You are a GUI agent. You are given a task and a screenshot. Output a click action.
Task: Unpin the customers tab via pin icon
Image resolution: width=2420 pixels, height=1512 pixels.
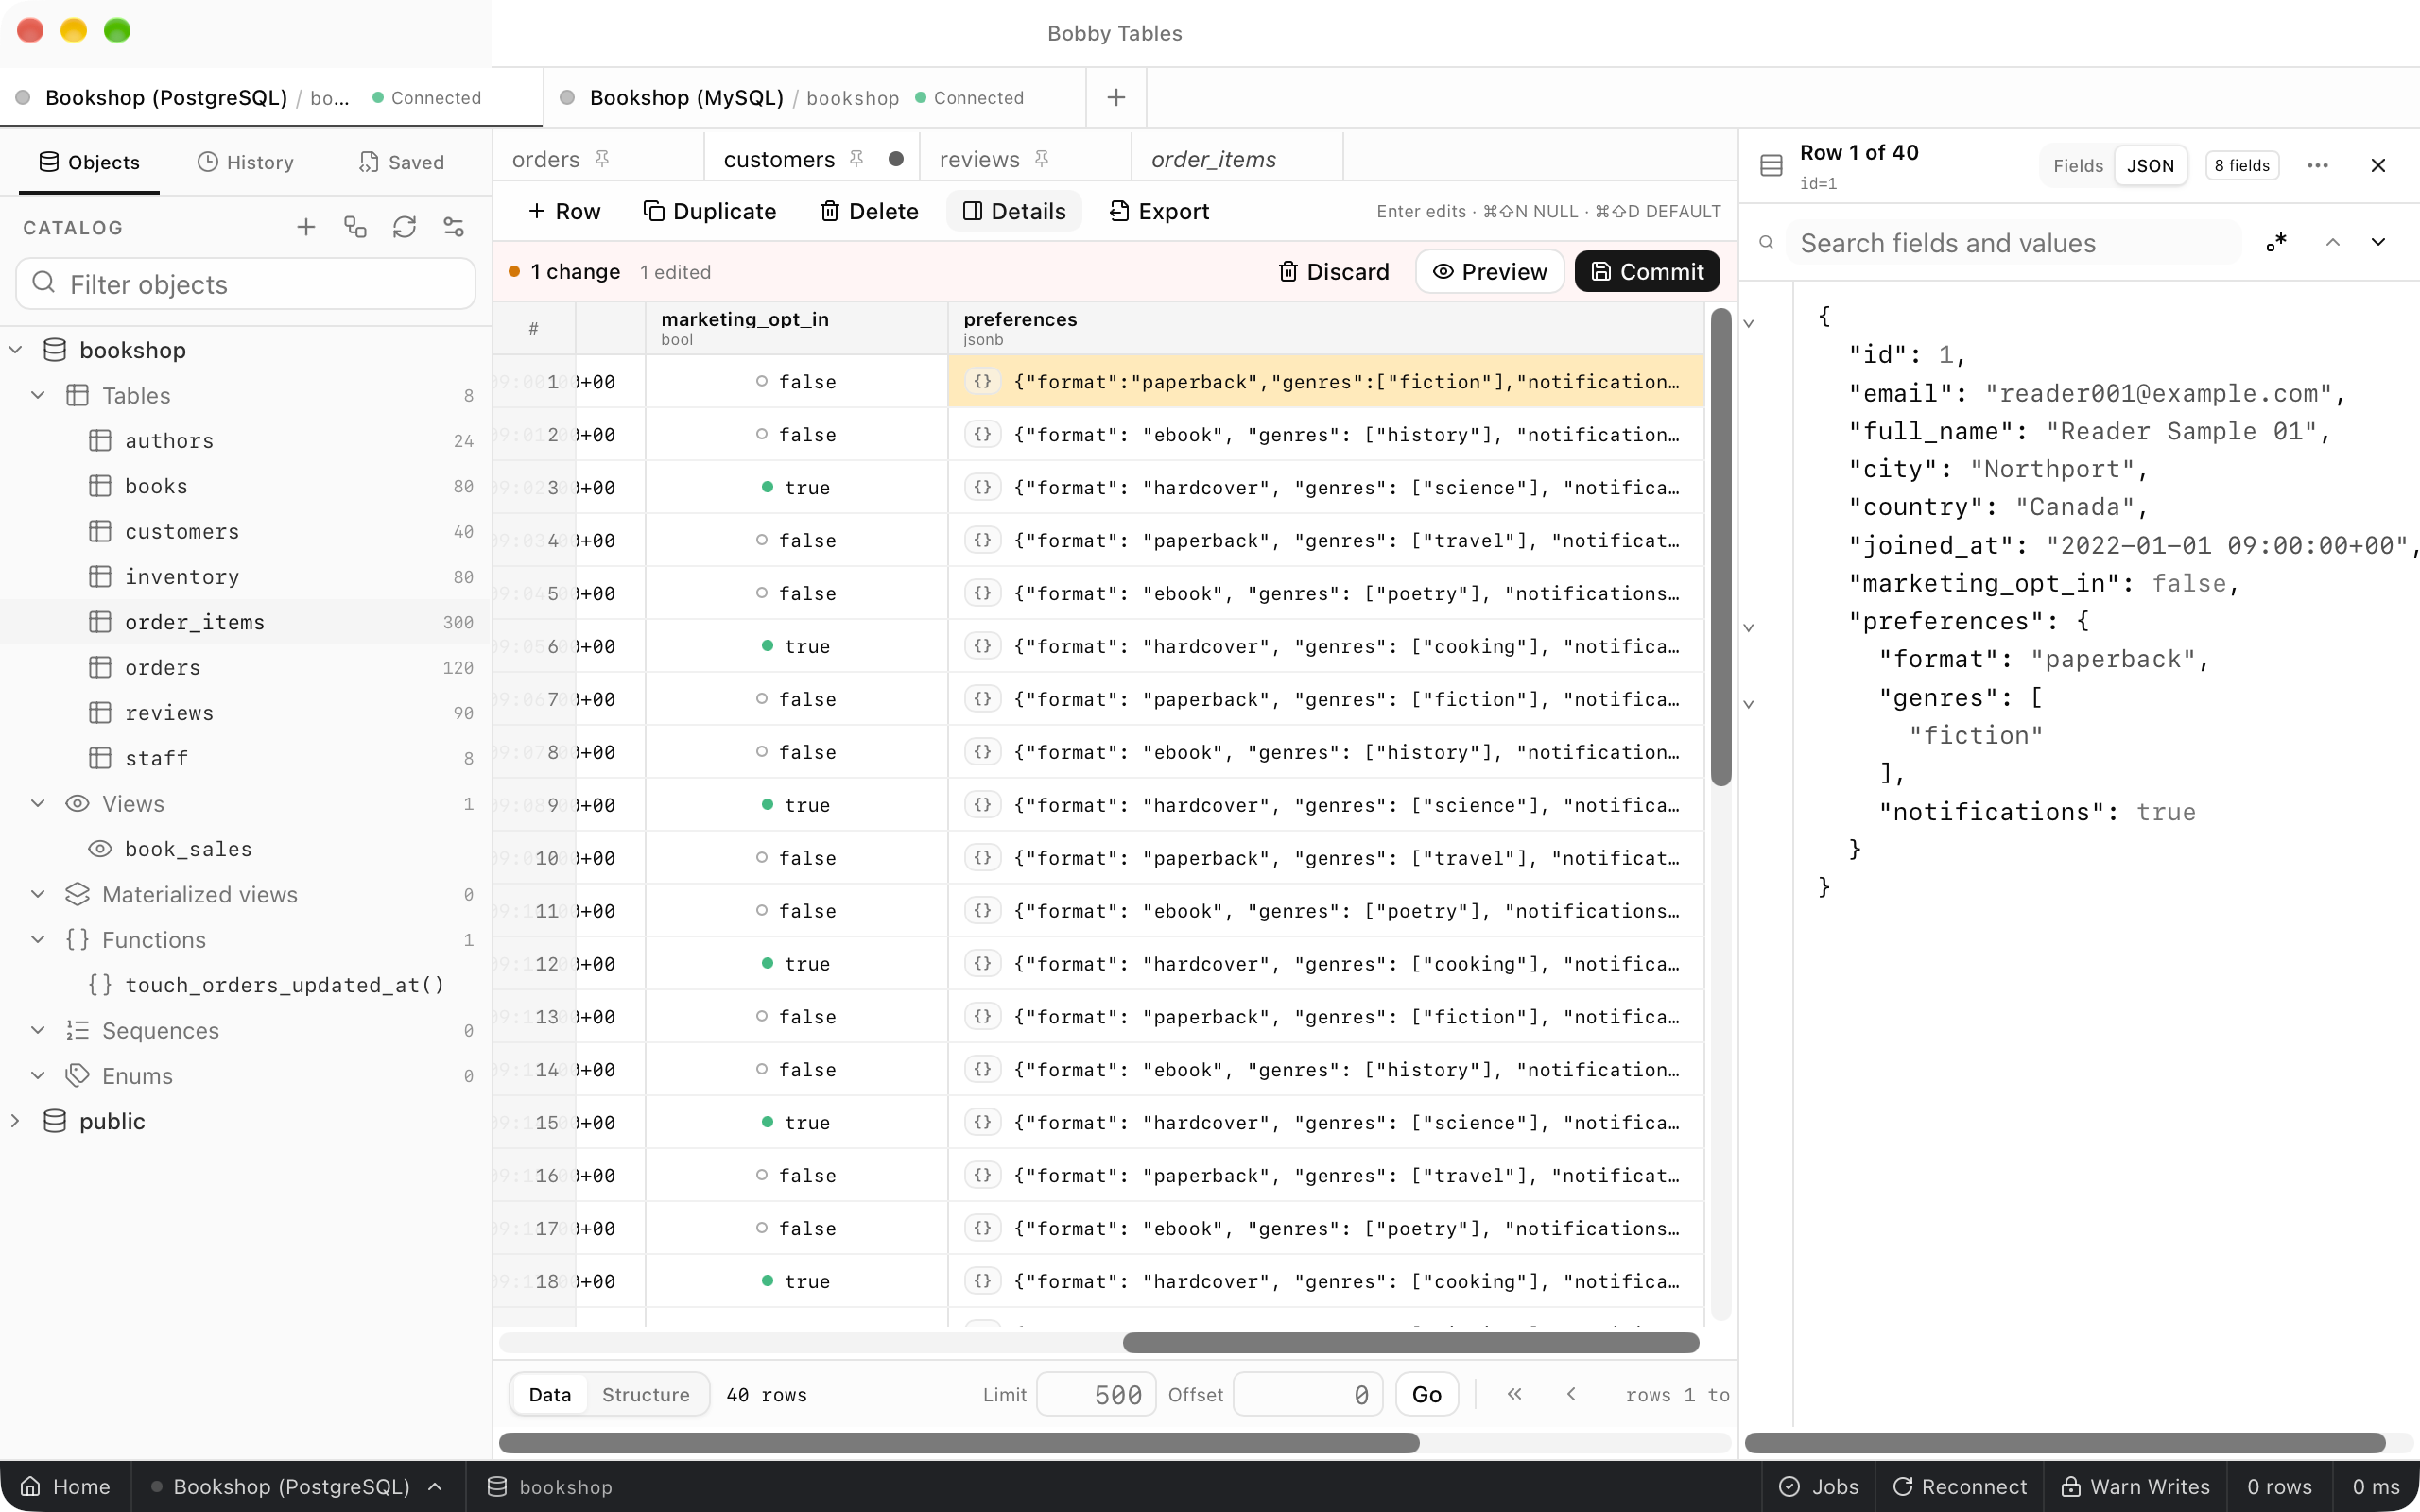coord(857,159)
